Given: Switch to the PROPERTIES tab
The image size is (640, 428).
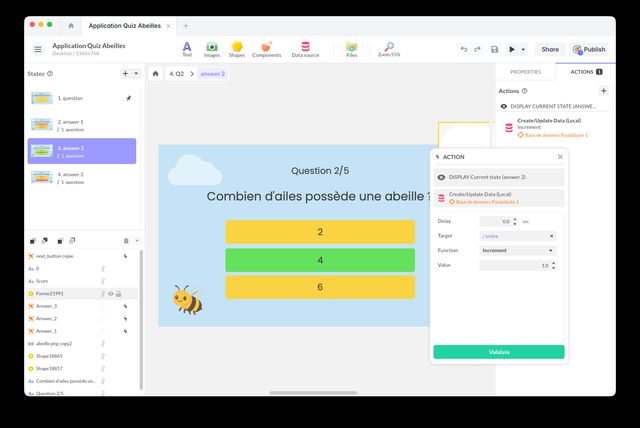Looking at the screenshot, I should 525,72.
